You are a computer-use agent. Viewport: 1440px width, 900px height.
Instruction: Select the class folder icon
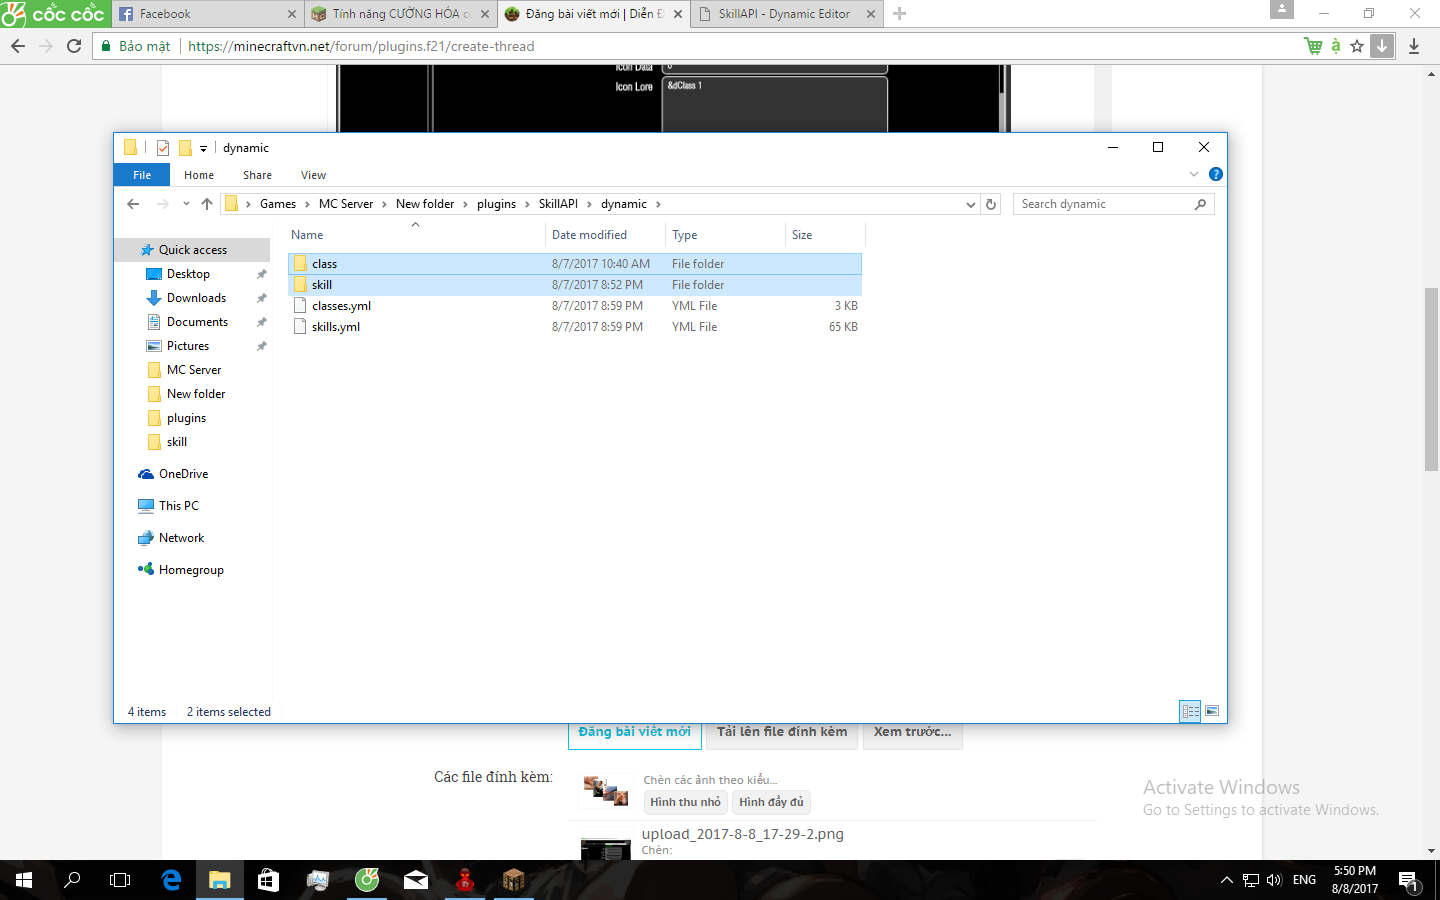tap(300, 264)
